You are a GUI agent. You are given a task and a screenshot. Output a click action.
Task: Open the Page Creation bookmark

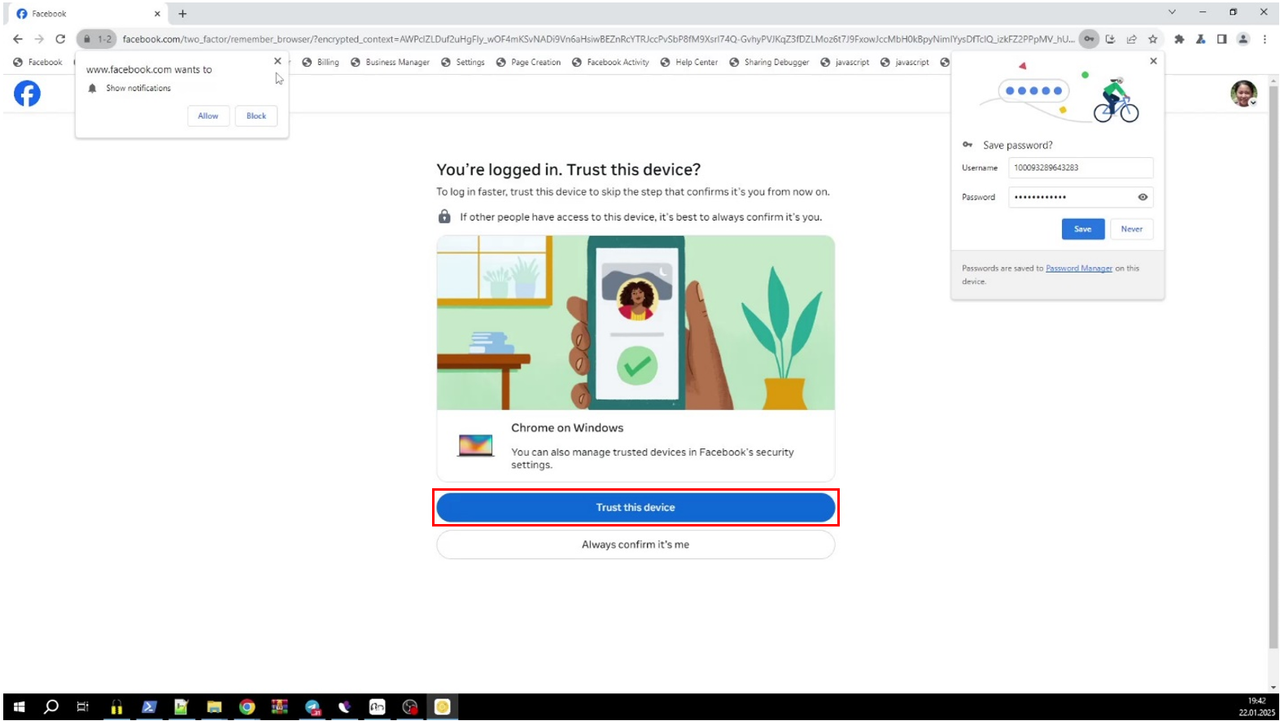(x=528, y=62)
